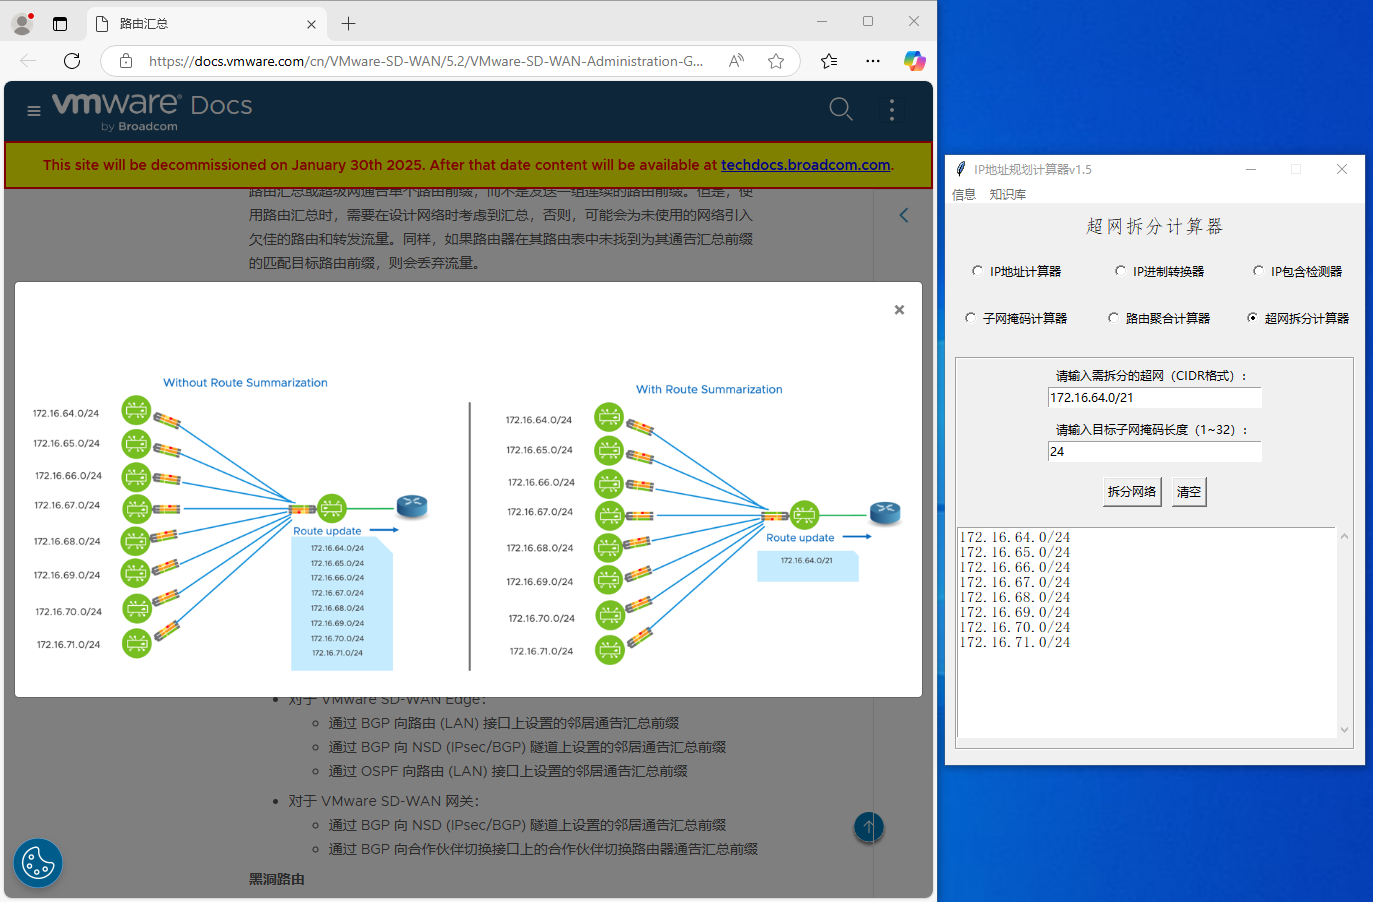Image resolution: width=1373 pixels, height=902 pixels.
Task: Click result line 172.16.71.0/24
Action: click(x=1015, y=642)
